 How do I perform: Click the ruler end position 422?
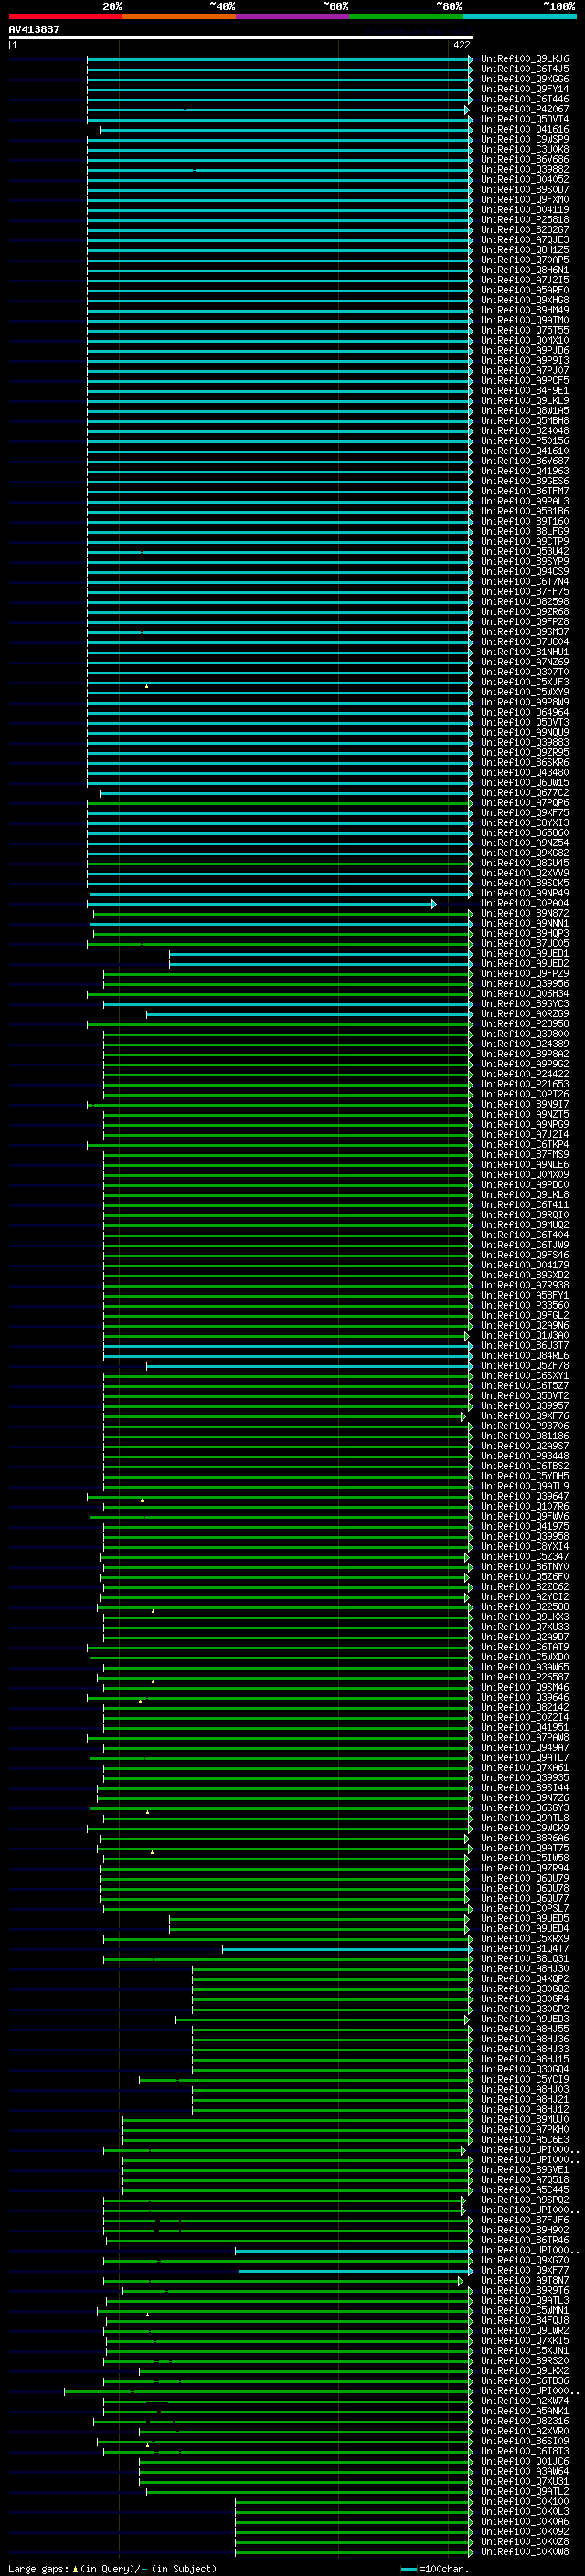[461, 45]
